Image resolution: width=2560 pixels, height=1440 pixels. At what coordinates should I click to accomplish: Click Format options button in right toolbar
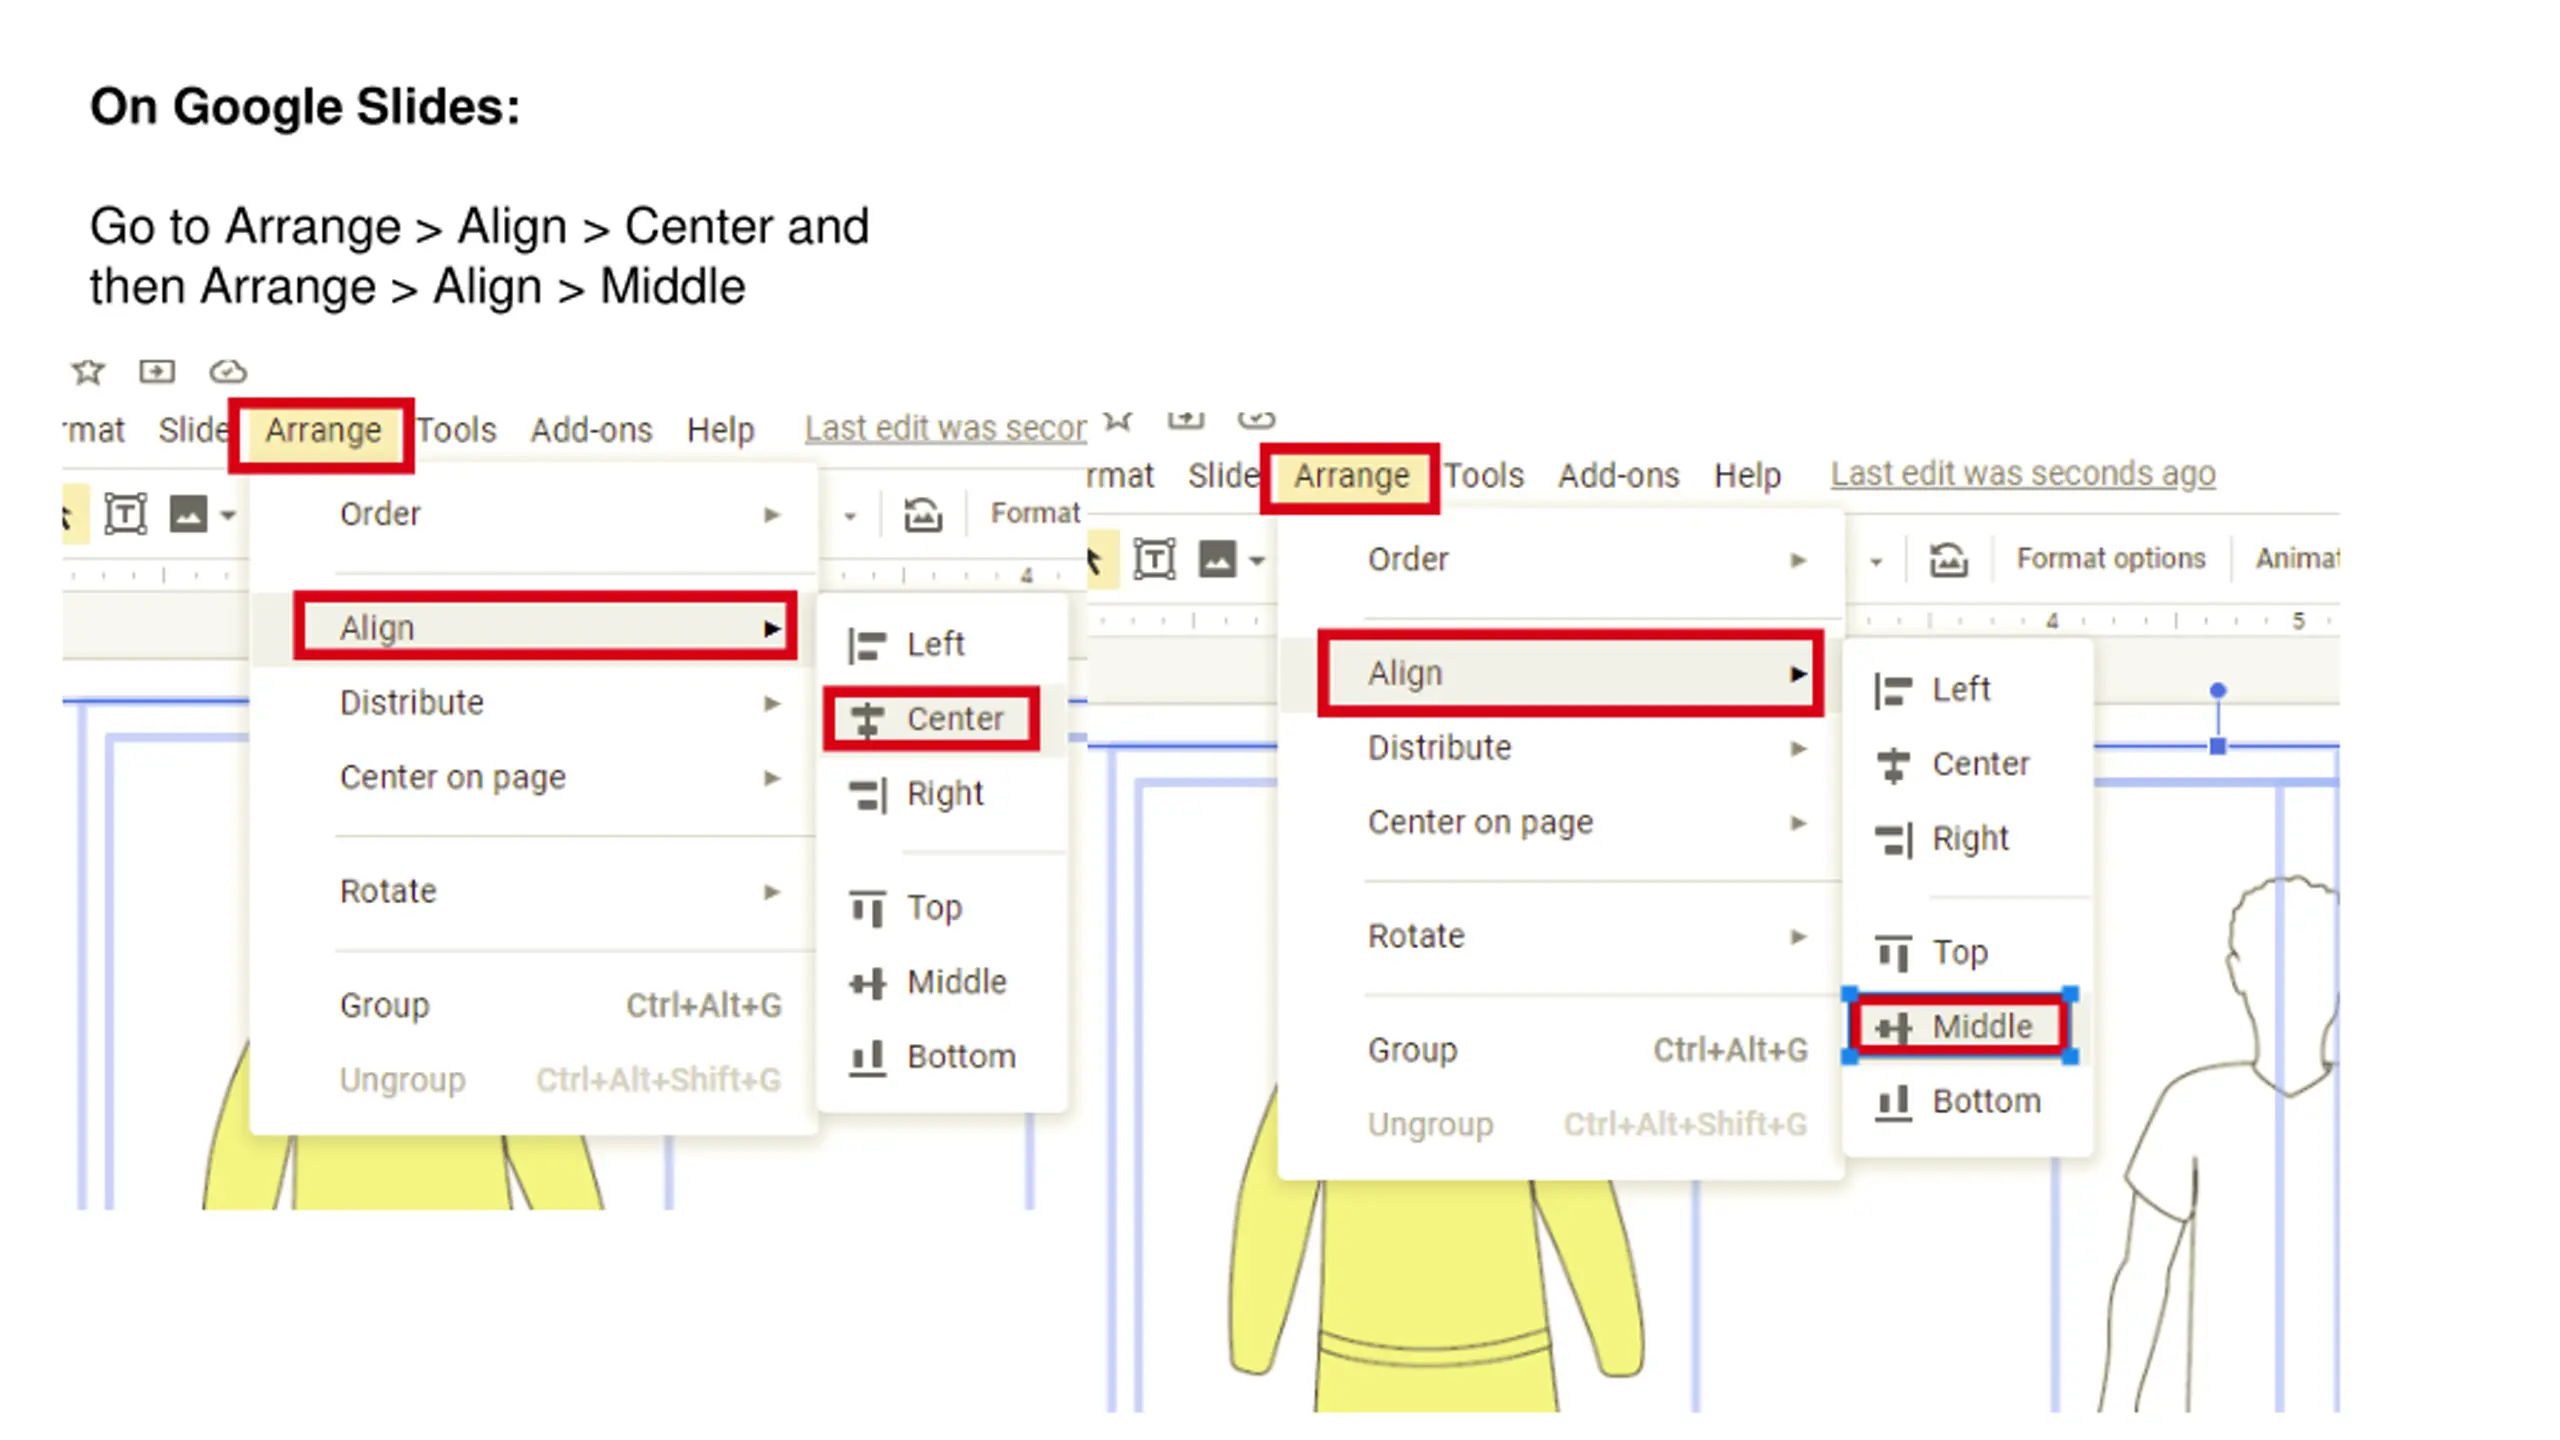tap(2110, 558)
